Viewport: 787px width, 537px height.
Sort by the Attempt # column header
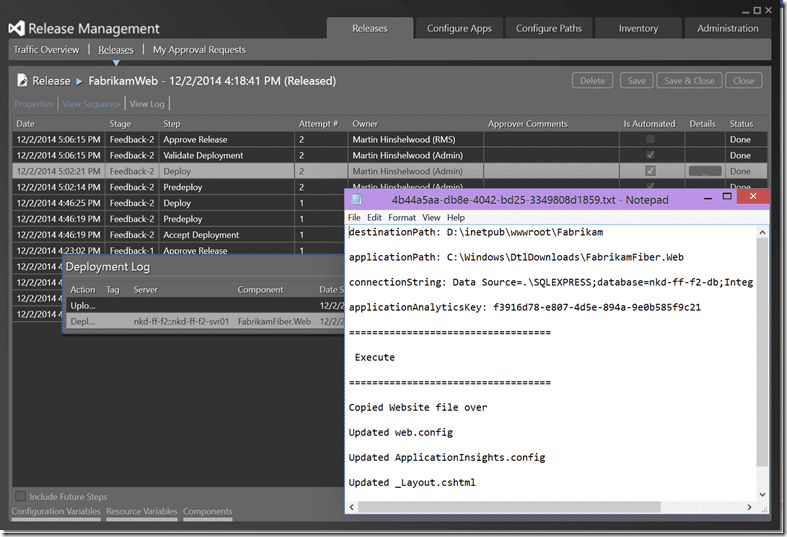pyautogui.click(x=319, y=123)
